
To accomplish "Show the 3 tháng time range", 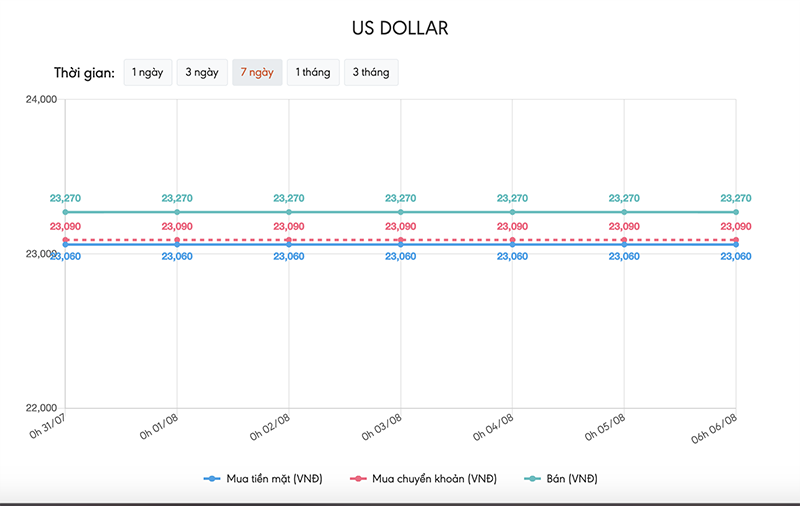I will point(371,73).
